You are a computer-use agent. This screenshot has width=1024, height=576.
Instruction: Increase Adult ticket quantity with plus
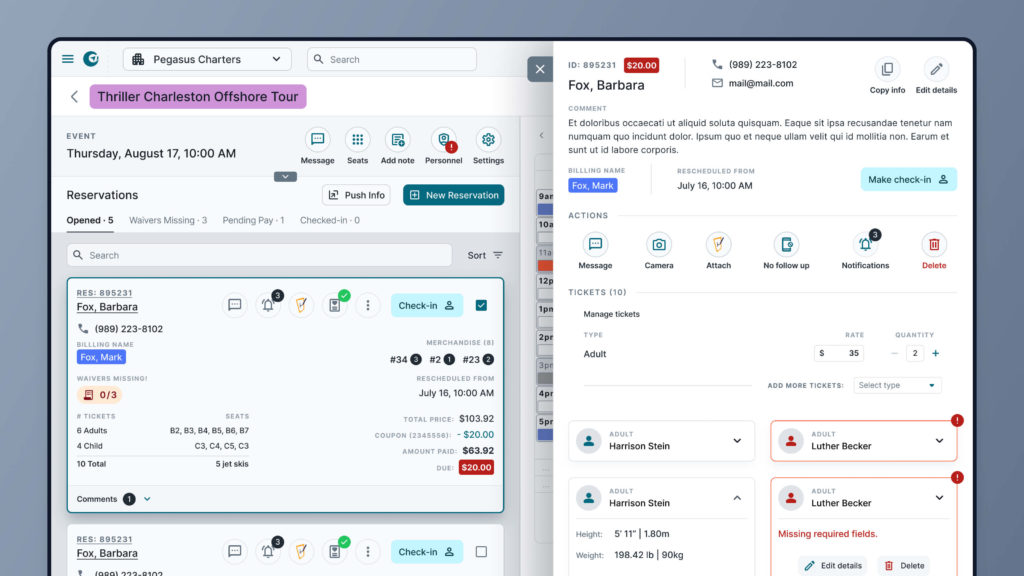[936, 353]
